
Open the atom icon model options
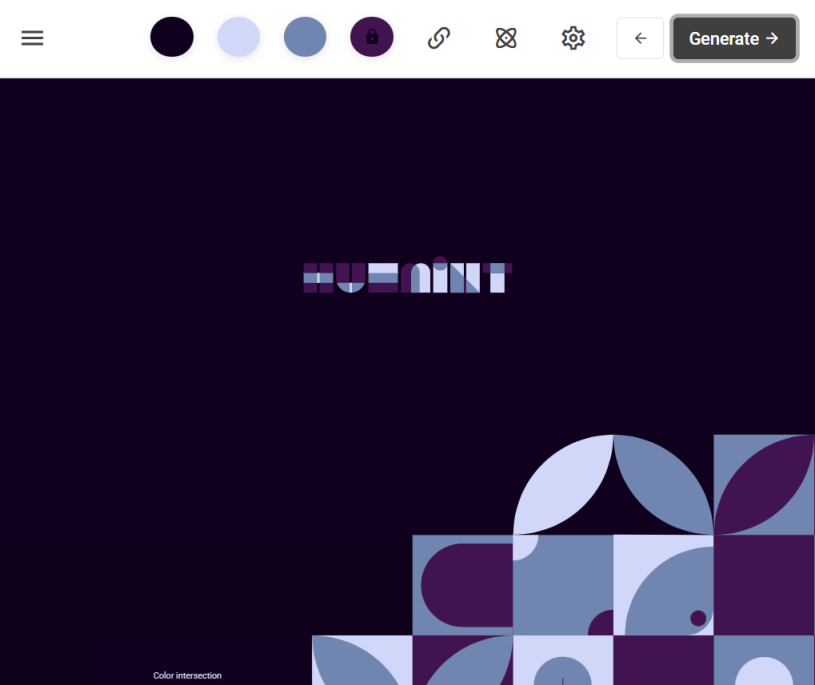click(x=506, y=38)
